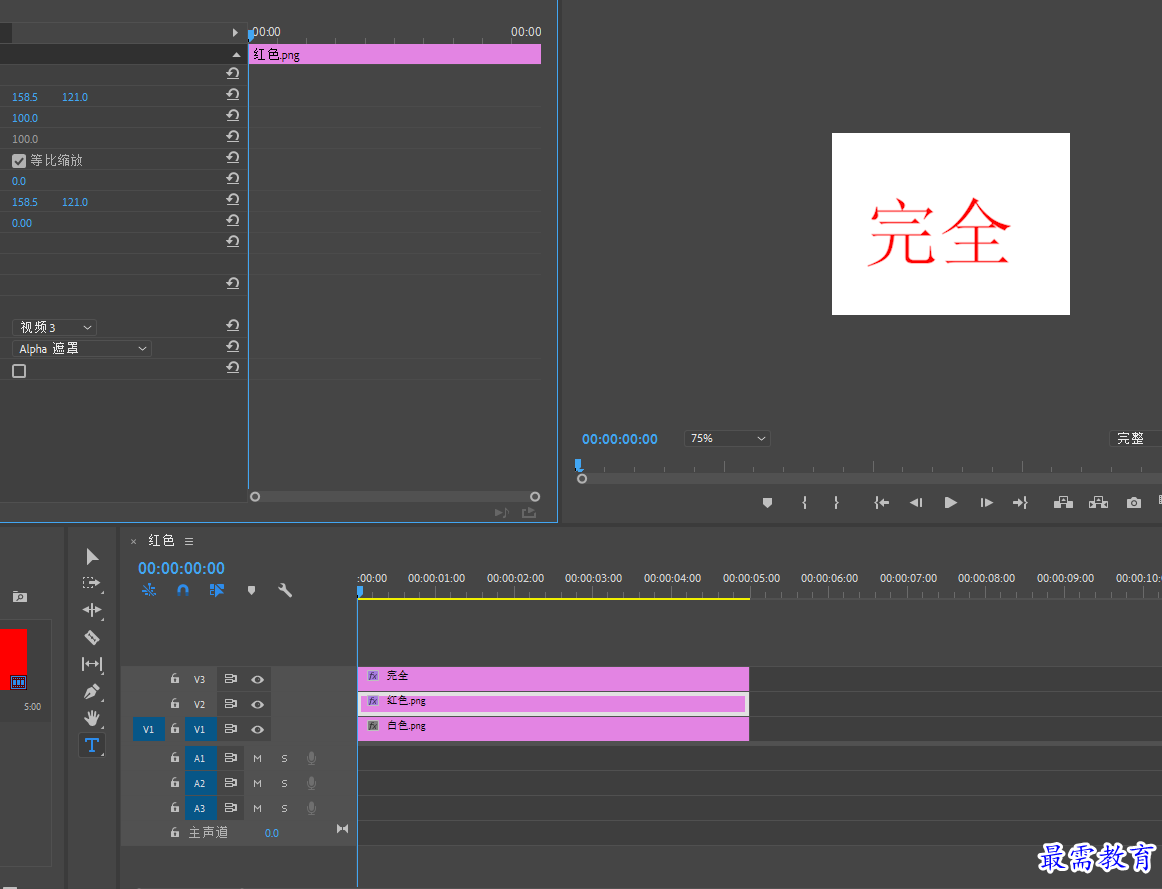This screenshot has width=1162, height=889.
Task: Open the 75% zoom level dropdown
Action: click(727, 439)
